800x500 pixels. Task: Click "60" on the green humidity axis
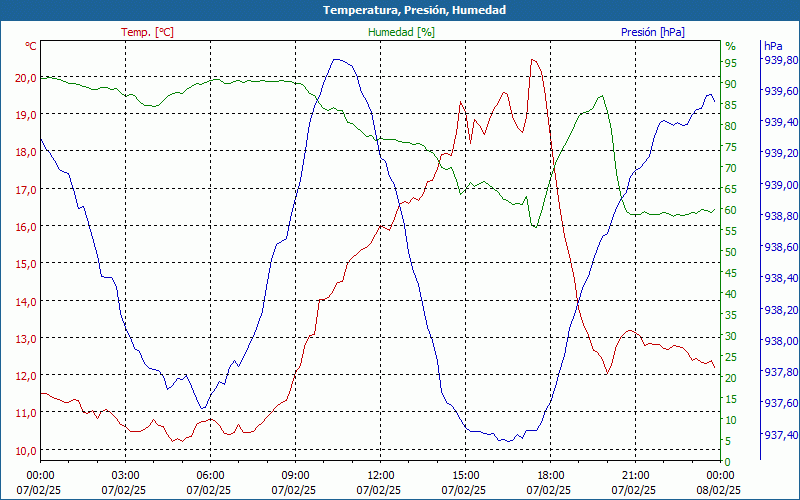[x=731, y=210]
